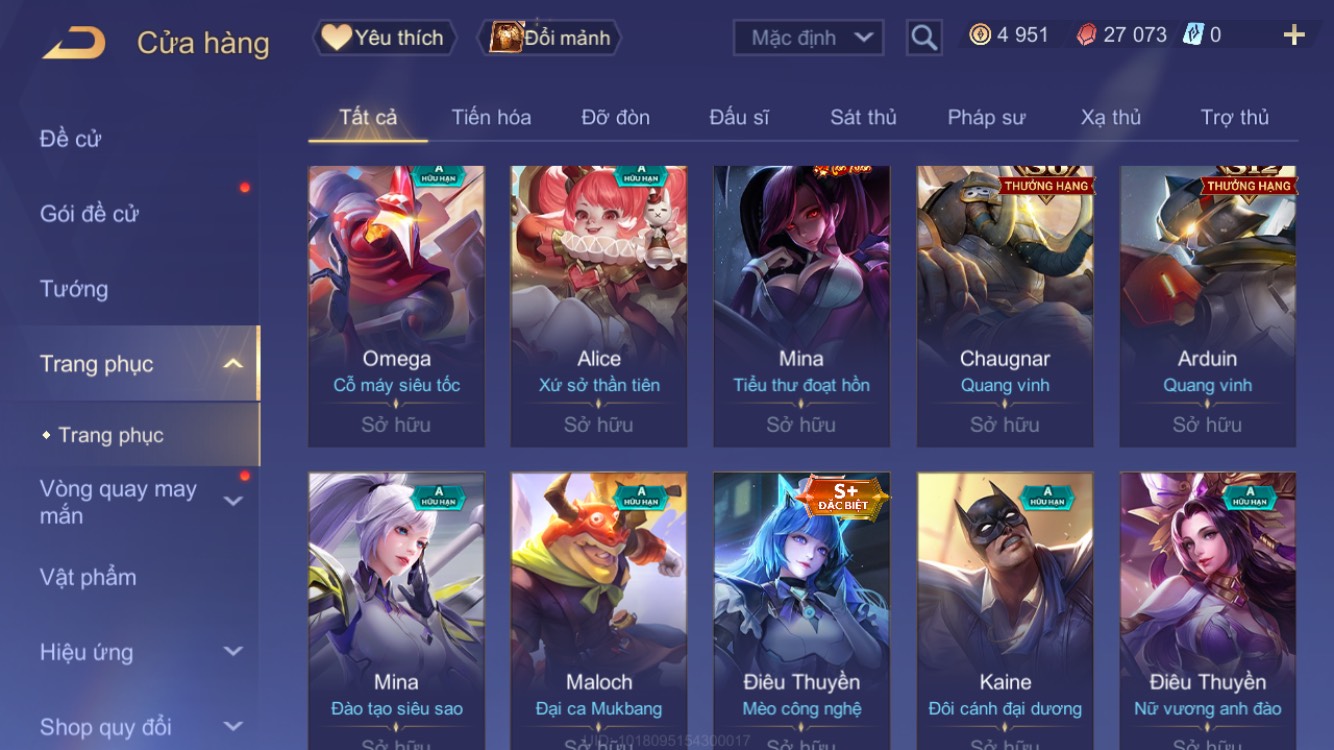Tap the plus icon to add currency
Image resolution: width=1334 pixels, height=750 pixels.
[x=1294, y=35]
